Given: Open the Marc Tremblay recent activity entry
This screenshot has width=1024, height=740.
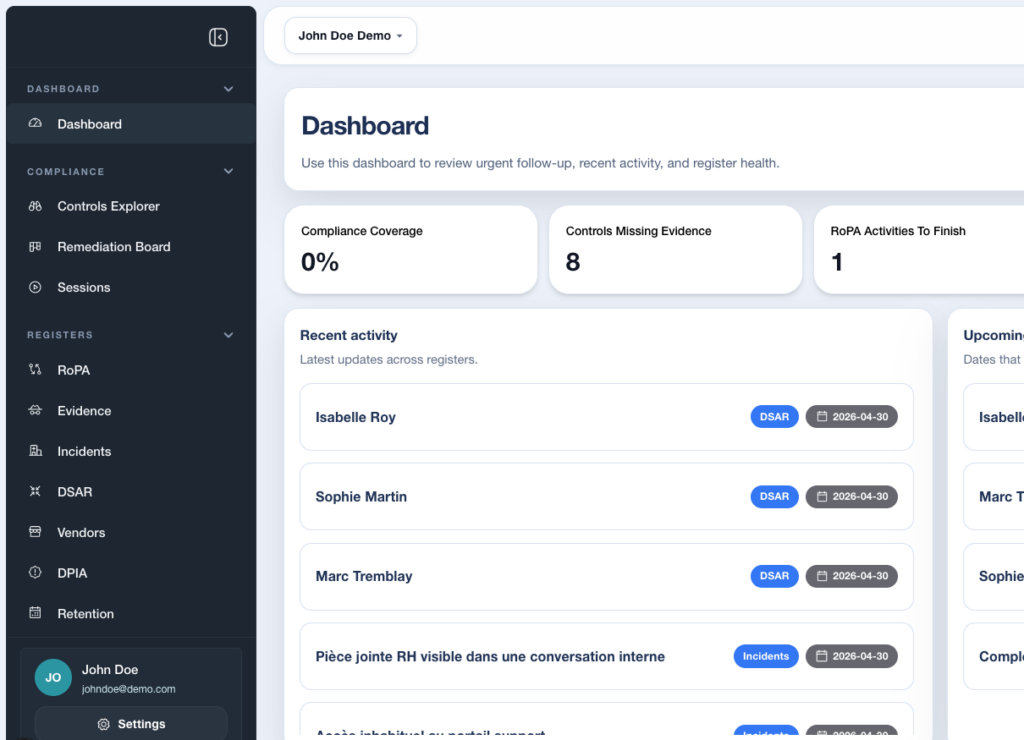Looking at the screenshot, I should pos(606,576).
